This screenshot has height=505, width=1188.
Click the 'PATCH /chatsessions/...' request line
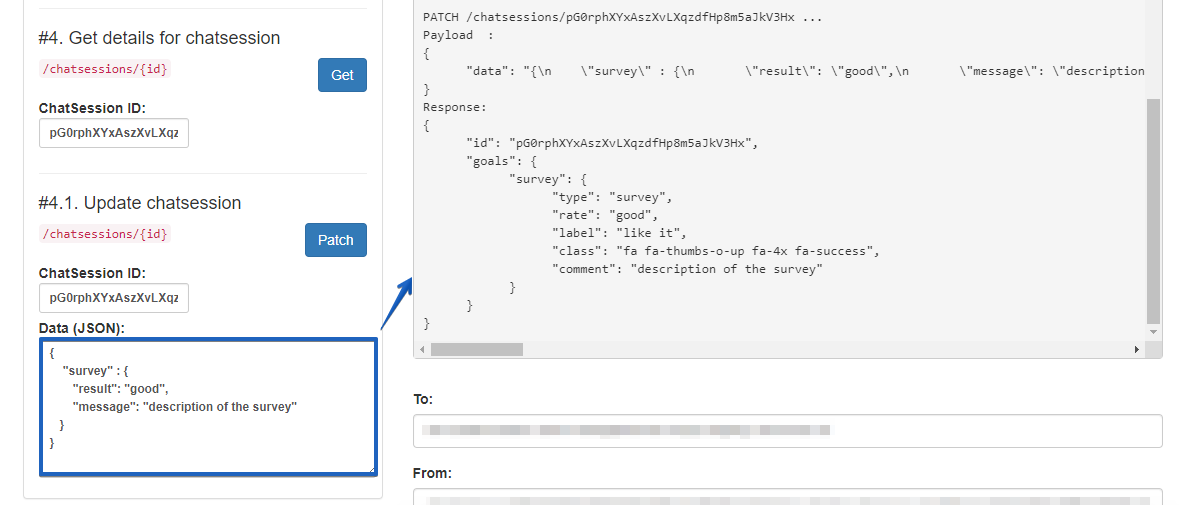point(623,17)
